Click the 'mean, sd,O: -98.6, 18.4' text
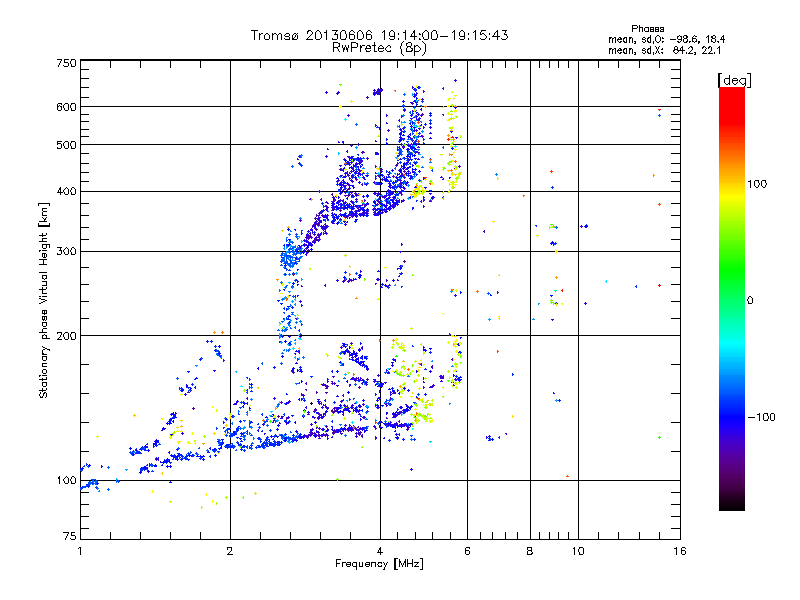Image resolution: width=800 pixels, height=600 pixels. (x=666, y=39)
